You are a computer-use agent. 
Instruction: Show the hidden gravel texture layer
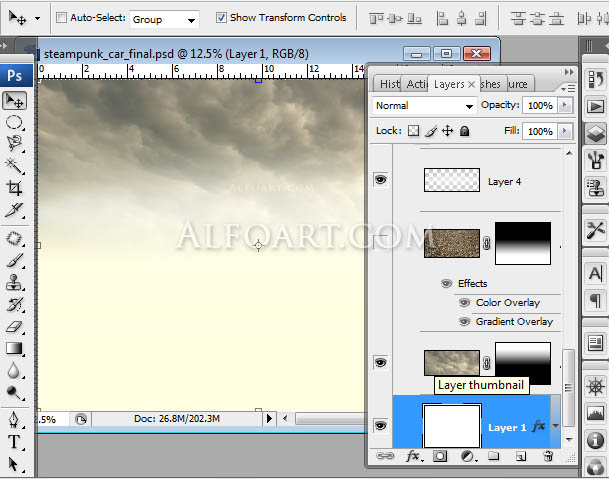(x=381, y=242)
